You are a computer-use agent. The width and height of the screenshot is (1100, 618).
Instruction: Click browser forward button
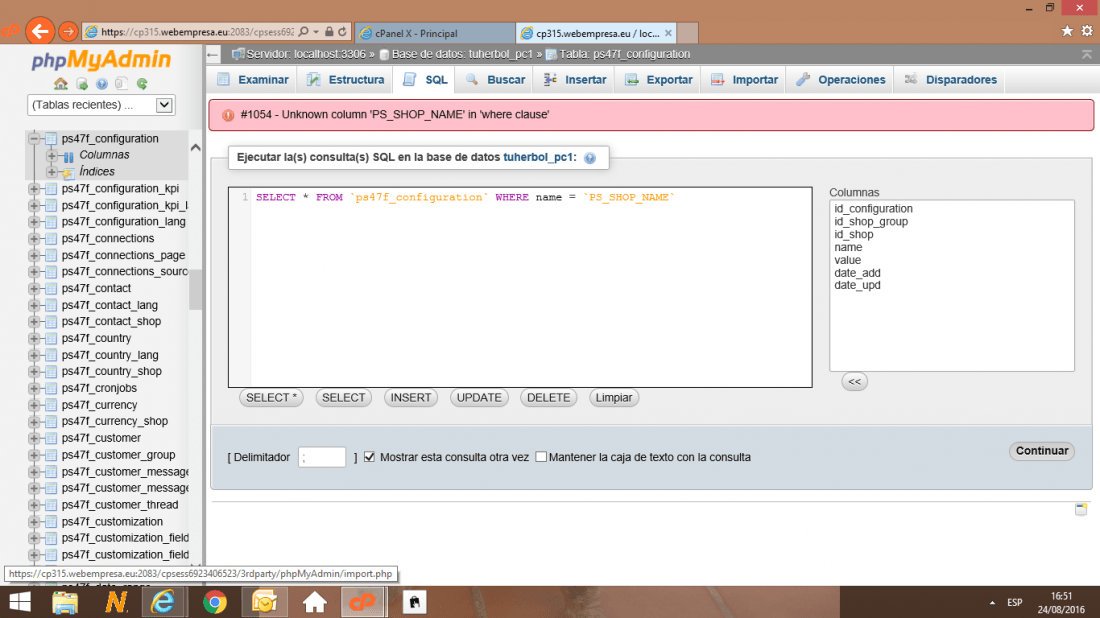[x=68, y=32]
